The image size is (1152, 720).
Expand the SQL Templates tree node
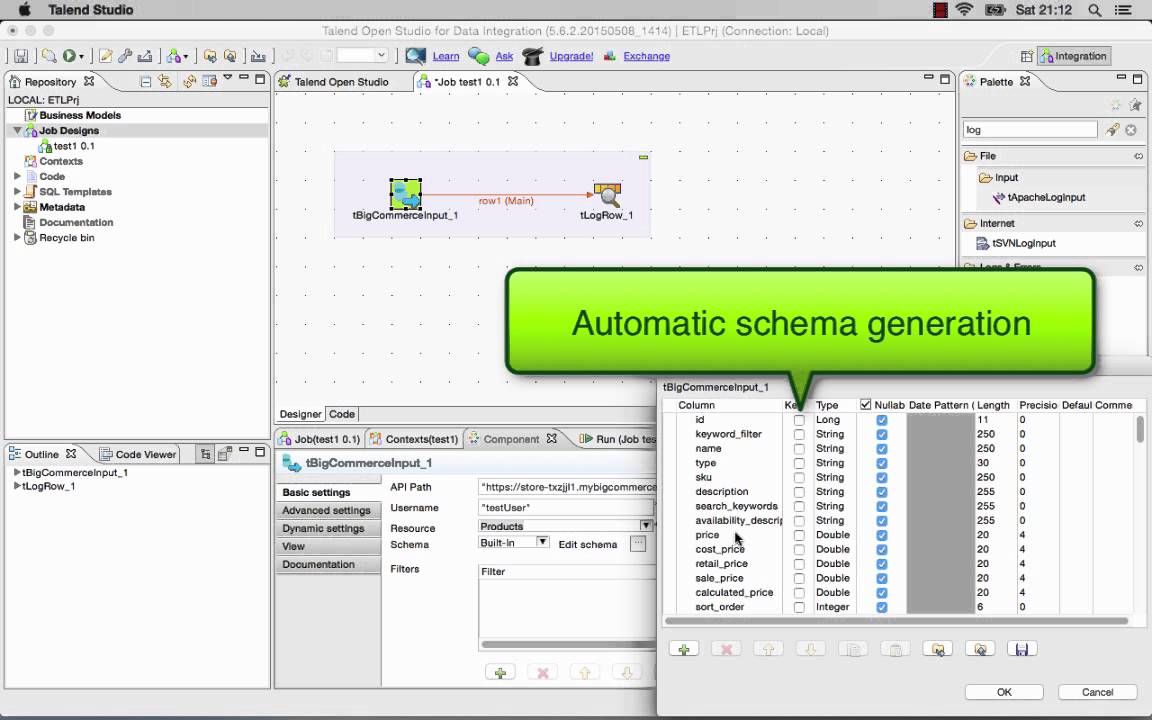tap(17, 192)
